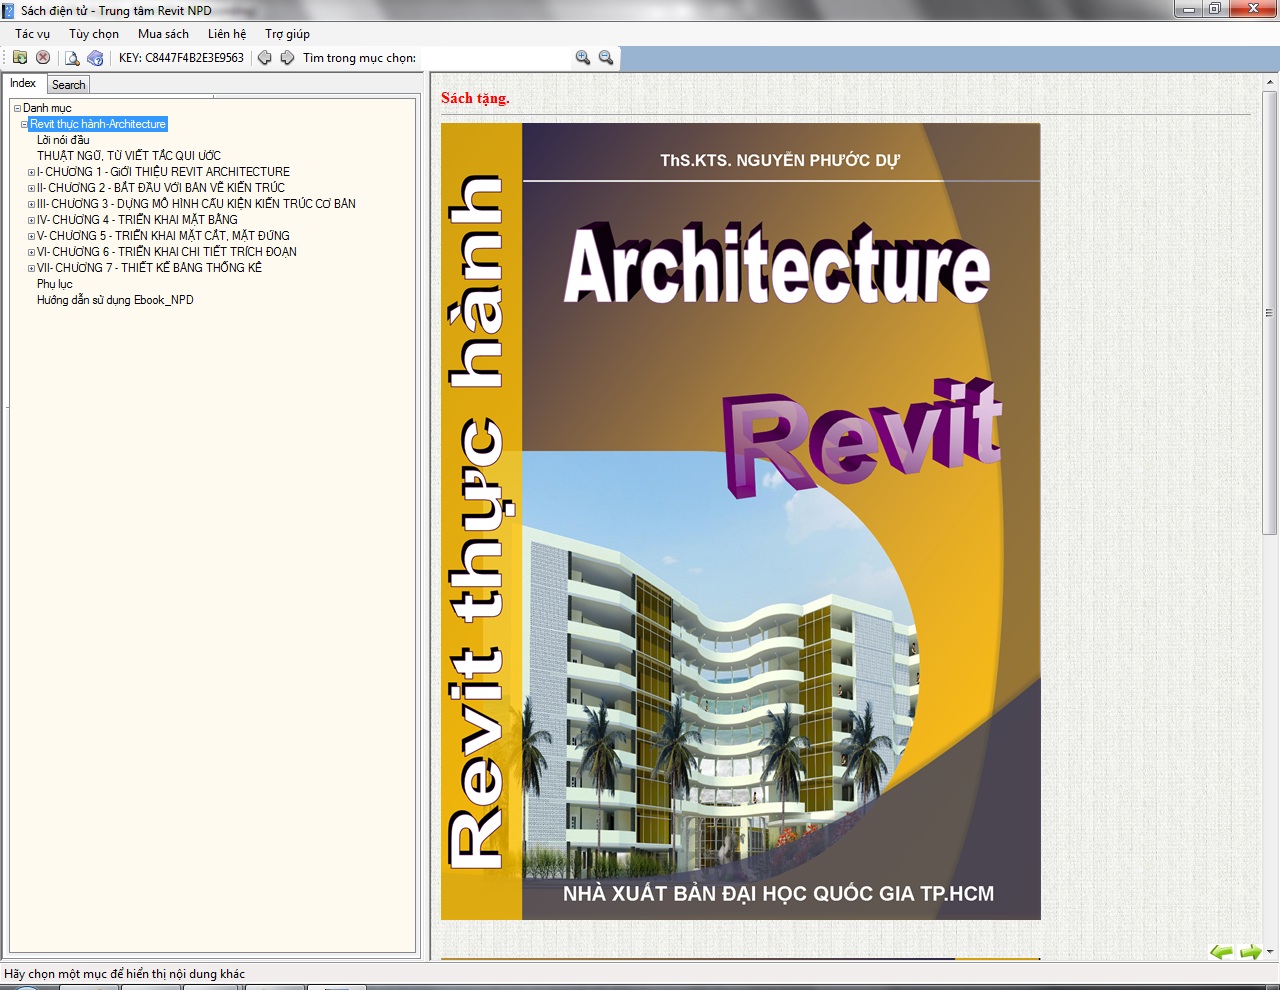Image resolution: width=1280 pixels, height=990 pixels.
Task: Click the blue book help toolbar icon
Action: click(x=95, y=58)
